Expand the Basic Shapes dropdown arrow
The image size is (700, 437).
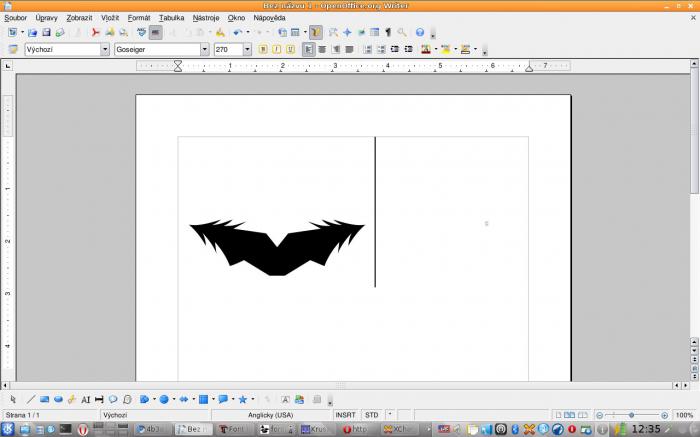point(154,400)
